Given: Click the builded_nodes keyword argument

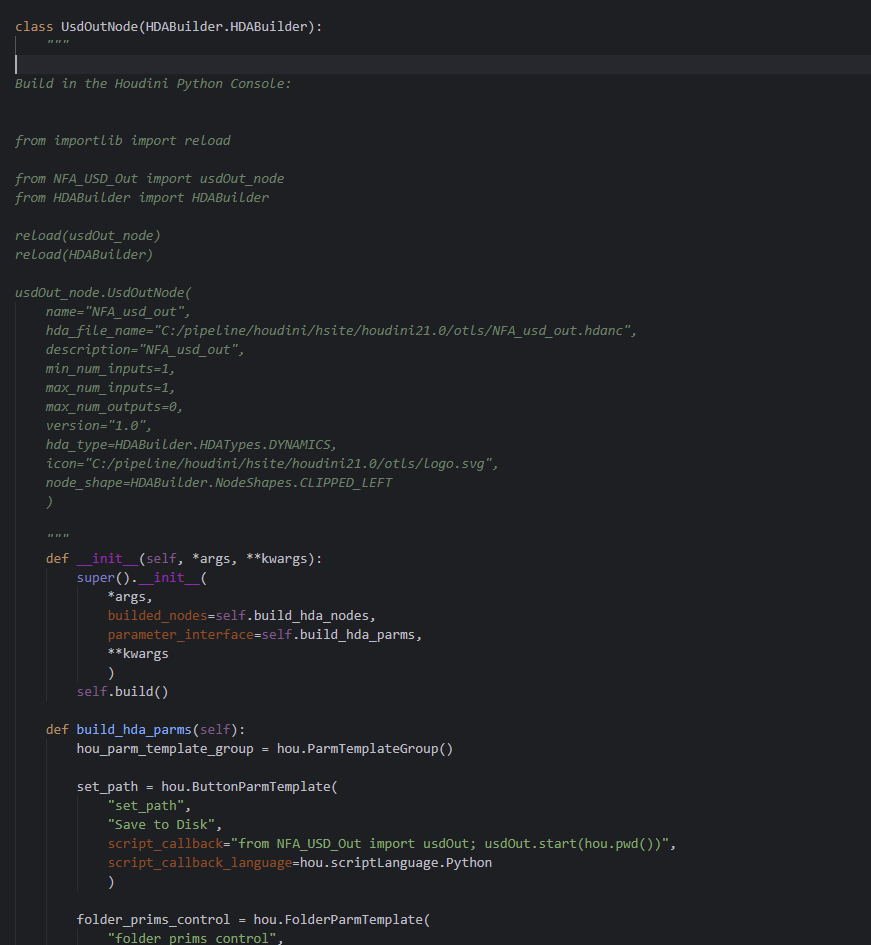Looking at the screenshot, I should click(x=157, y=615).
